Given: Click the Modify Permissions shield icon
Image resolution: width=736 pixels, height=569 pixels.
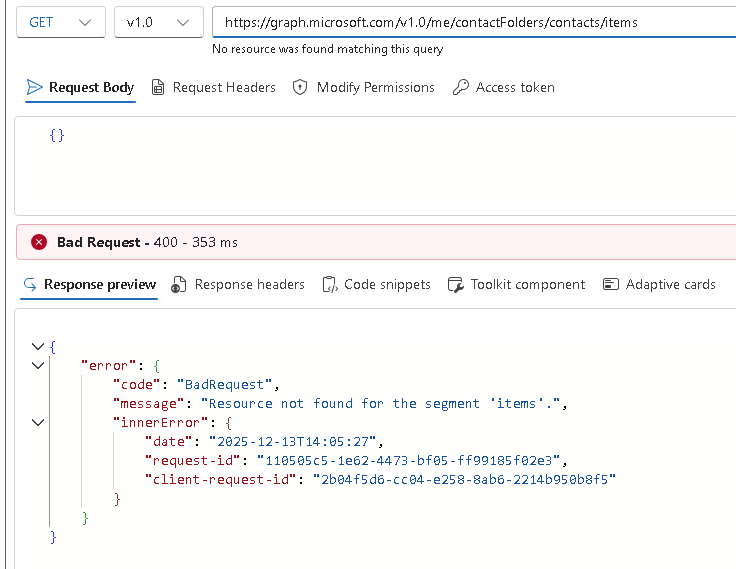Looking at the screenshot, I should click(300, 87).
